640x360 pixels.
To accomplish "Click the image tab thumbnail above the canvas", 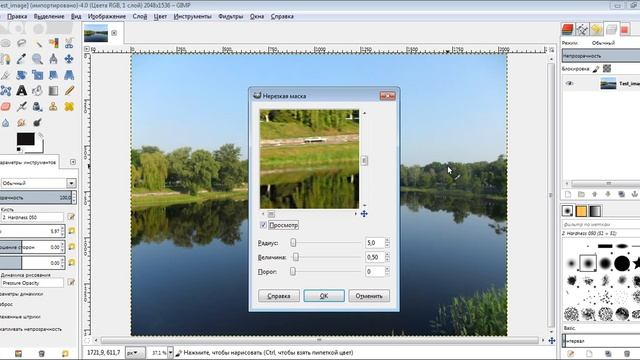I will click(96, 33).
